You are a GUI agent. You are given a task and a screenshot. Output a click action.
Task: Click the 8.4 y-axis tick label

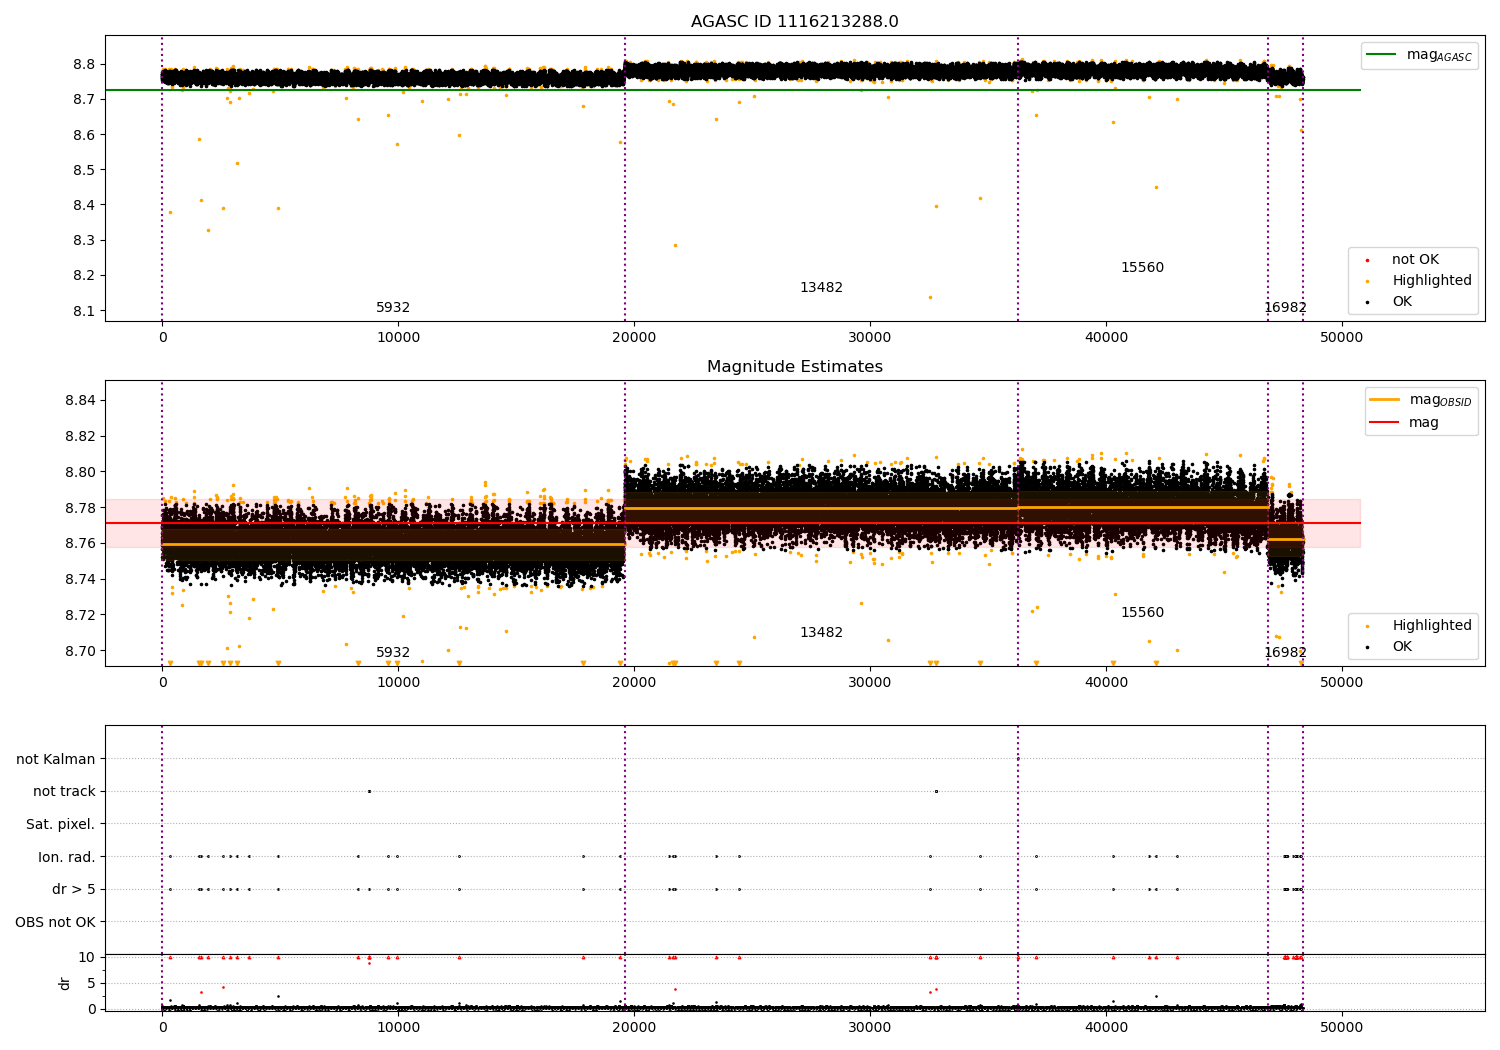85,206
